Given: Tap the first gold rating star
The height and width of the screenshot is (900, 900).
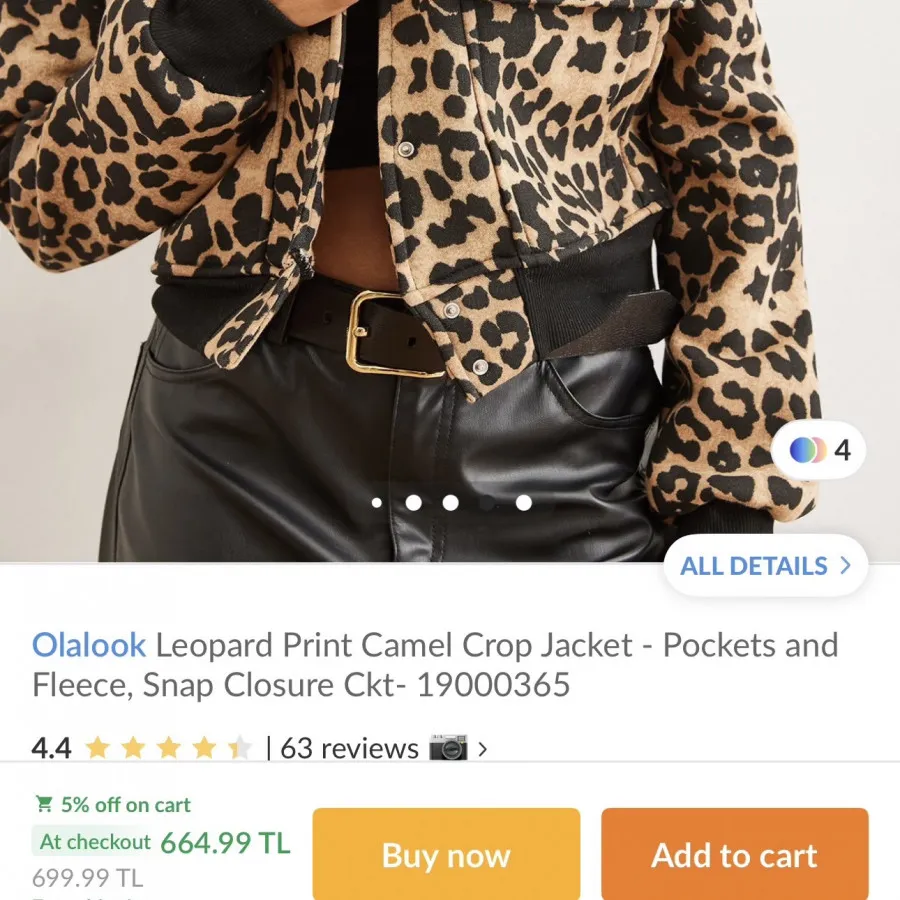Looking at the screenshot, I should click(98, 748).
